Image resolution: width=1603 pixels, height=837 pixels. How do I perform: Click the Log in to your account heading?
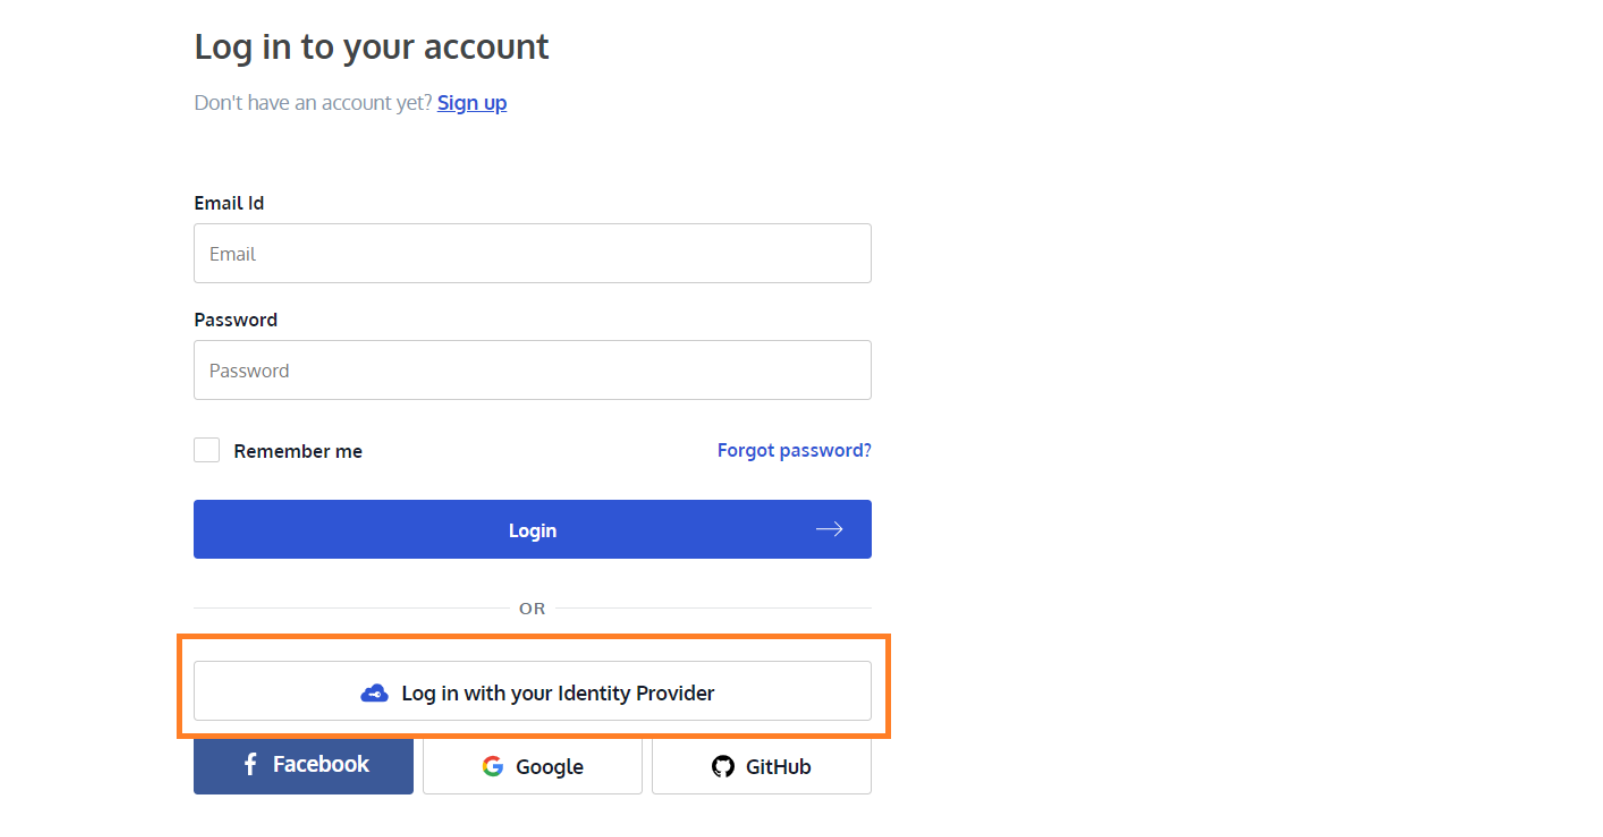[x=371, y=46]
